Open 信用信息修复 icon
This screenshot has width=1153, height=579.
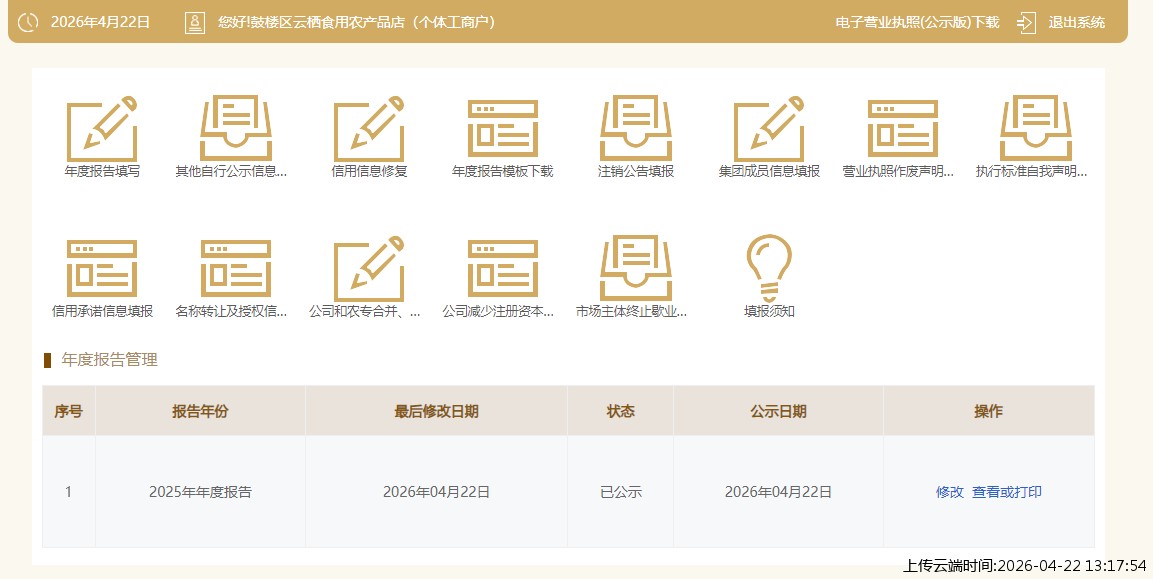coord(369,129)
